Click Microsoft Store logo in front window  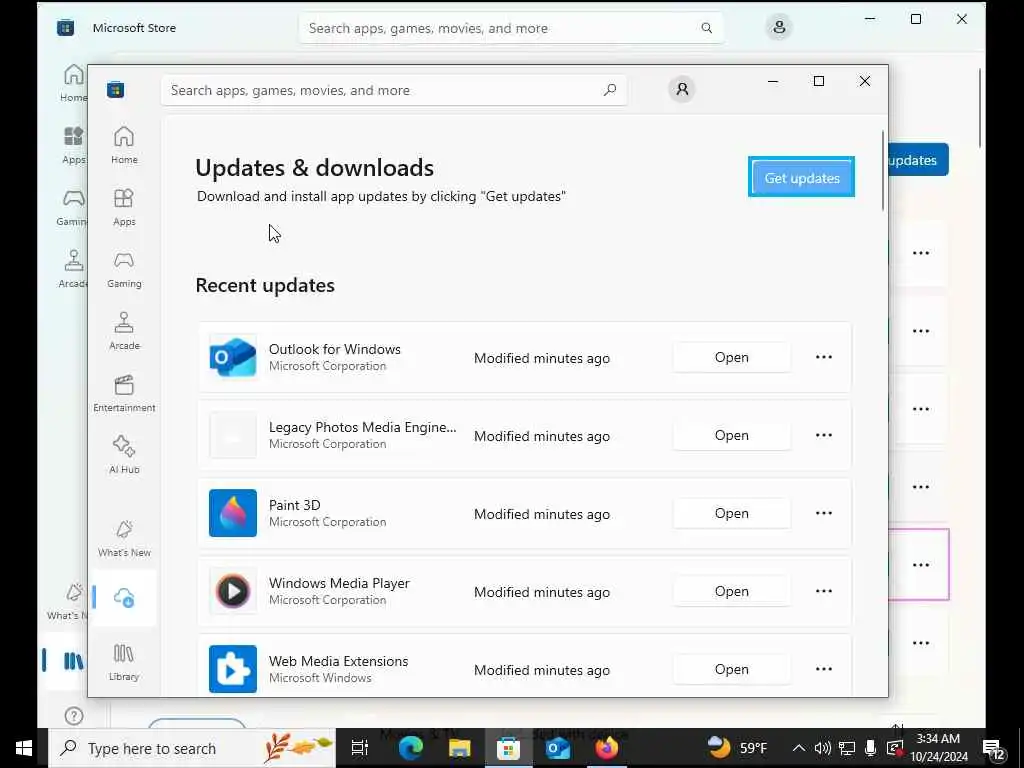pos(116,90)
